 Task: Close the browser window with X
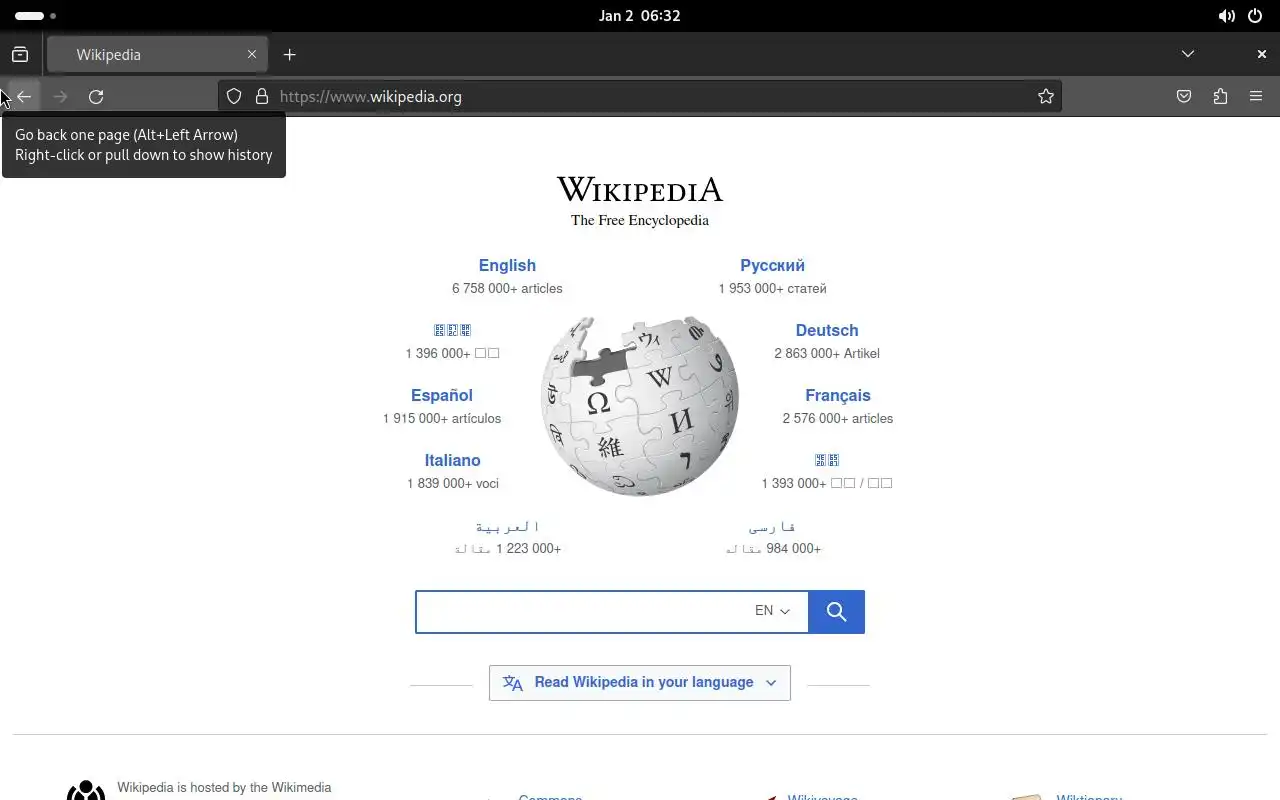click(x=1262, y=54)
